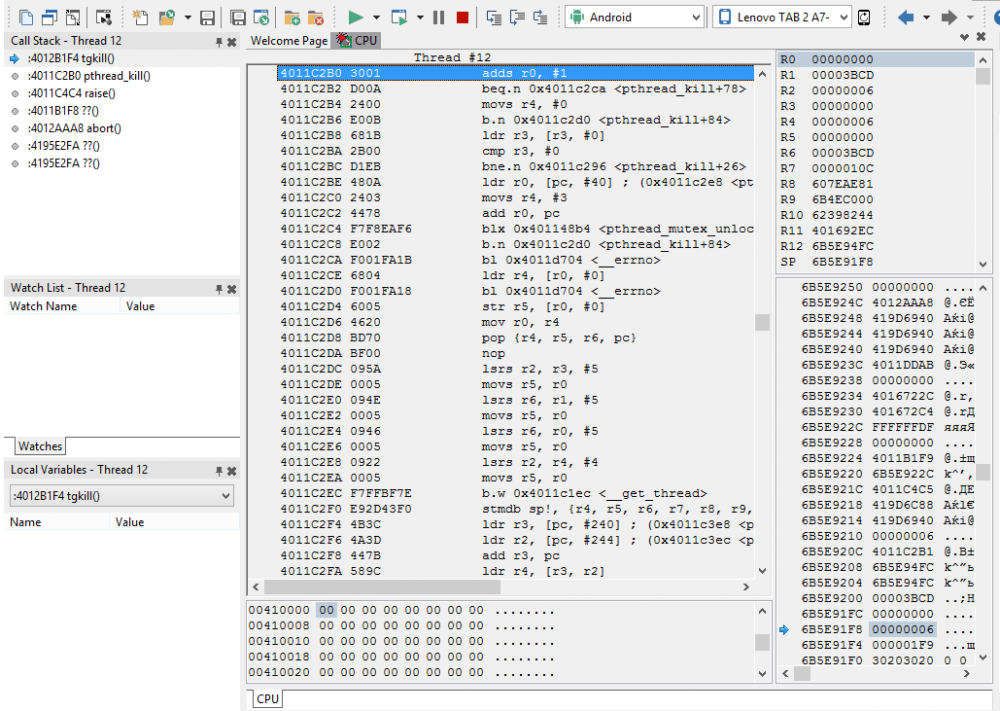Expand the Back history dropdown arrow
This screenshot has height=711, width=1000.
(926, 17)
